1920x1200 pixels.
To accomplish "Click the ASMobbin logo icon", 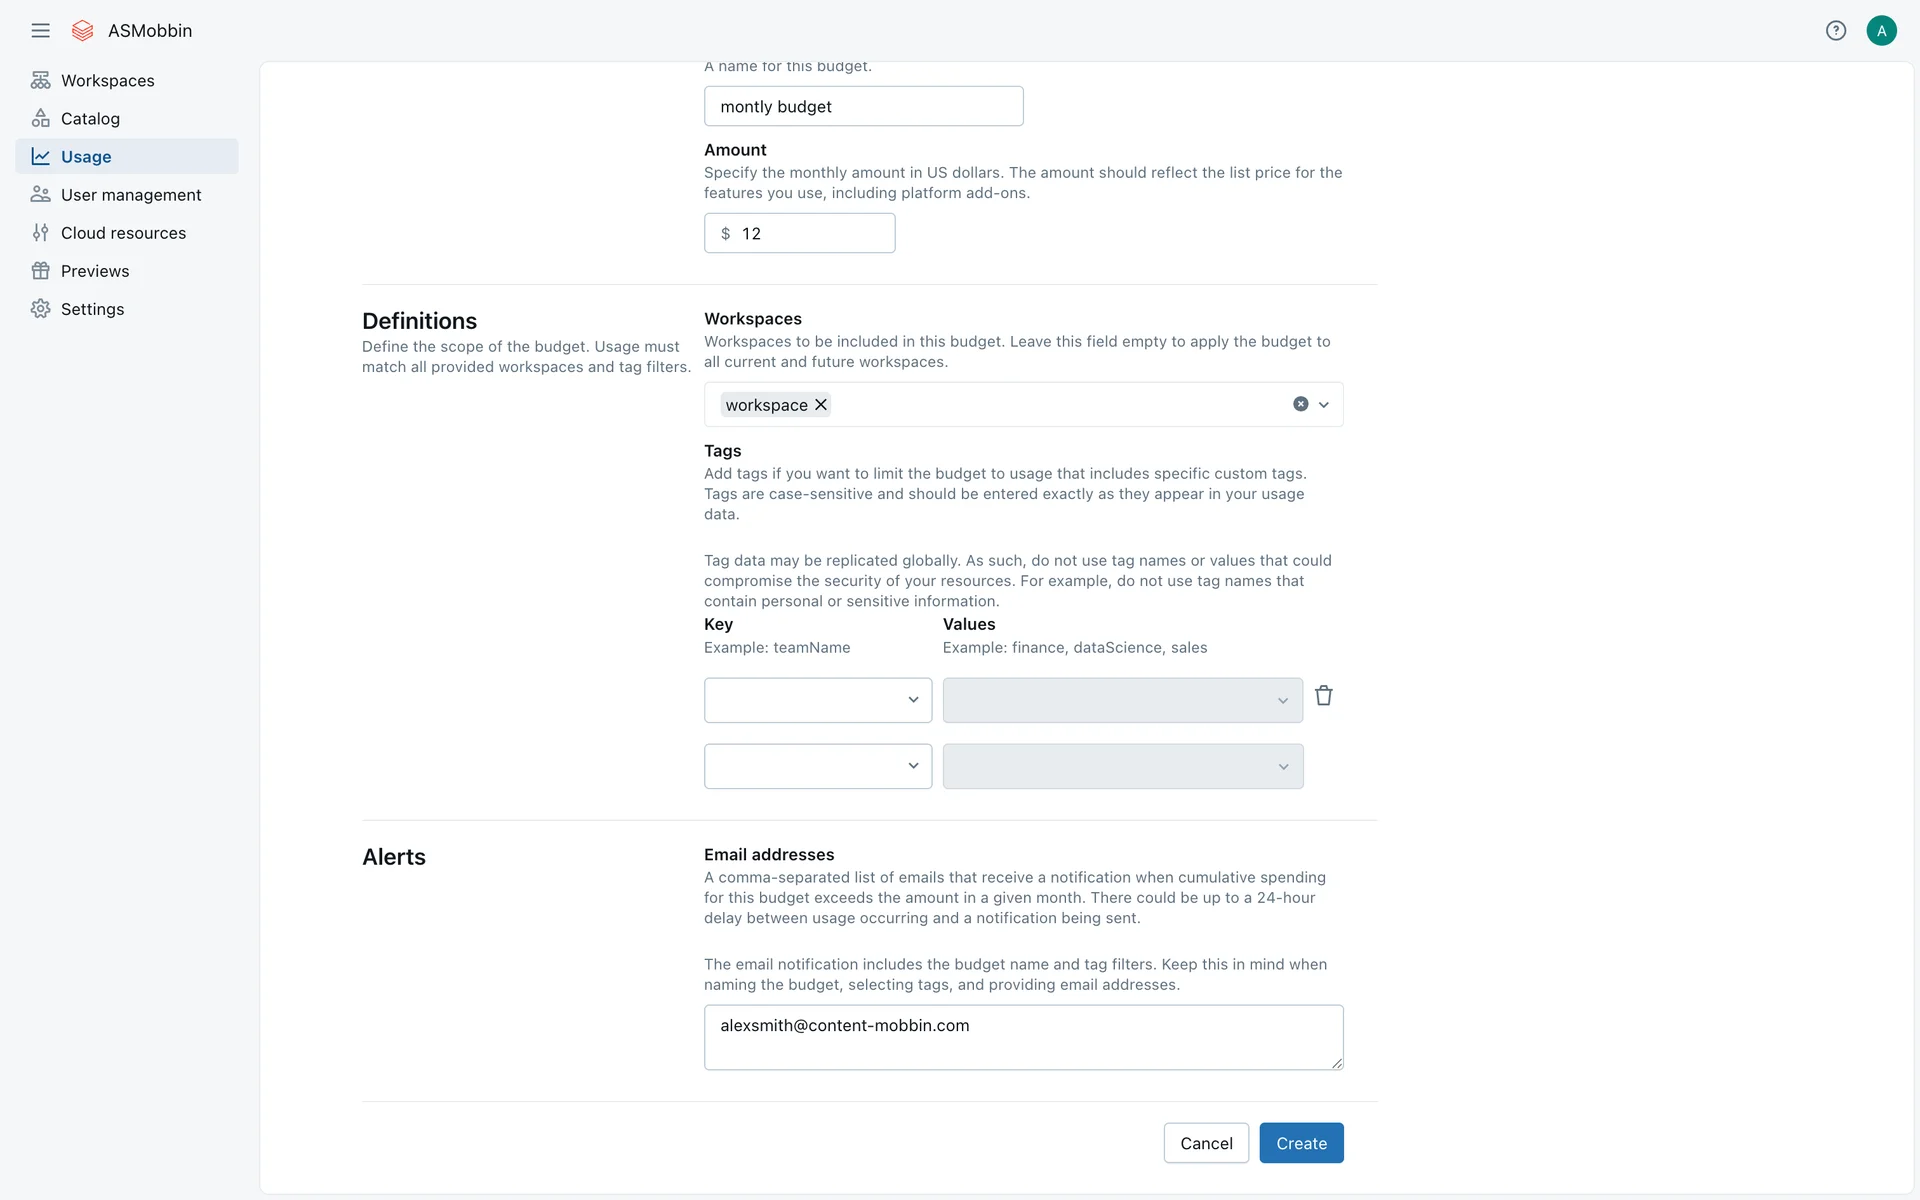I will tap(83, 31).
